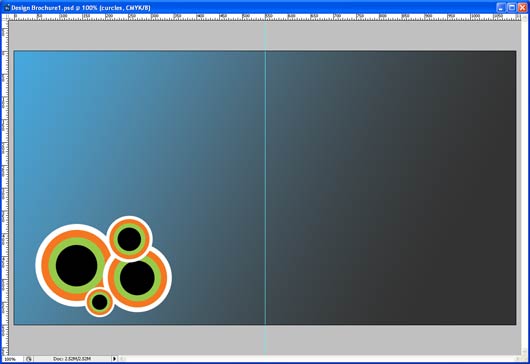Click the vertical scrollbar at right edge
The image size is (530, 364).
(524, 185)
